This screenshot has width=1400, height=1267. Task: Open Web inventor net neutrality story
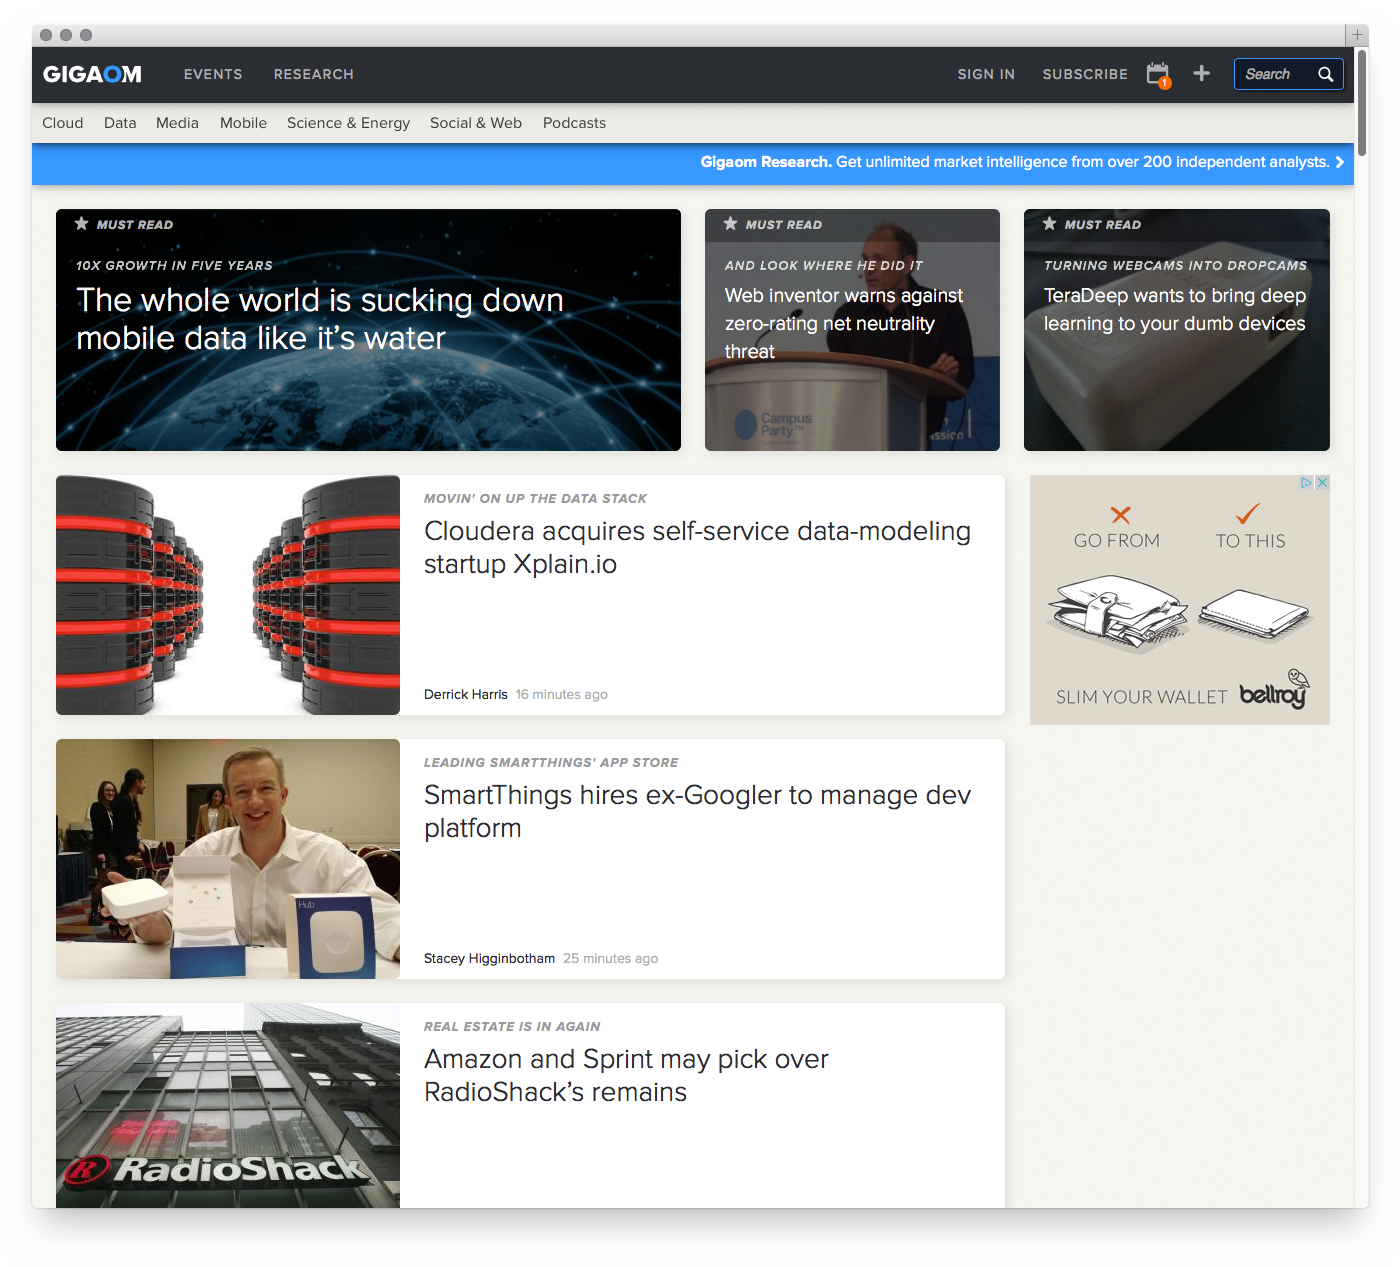point(844,323)
